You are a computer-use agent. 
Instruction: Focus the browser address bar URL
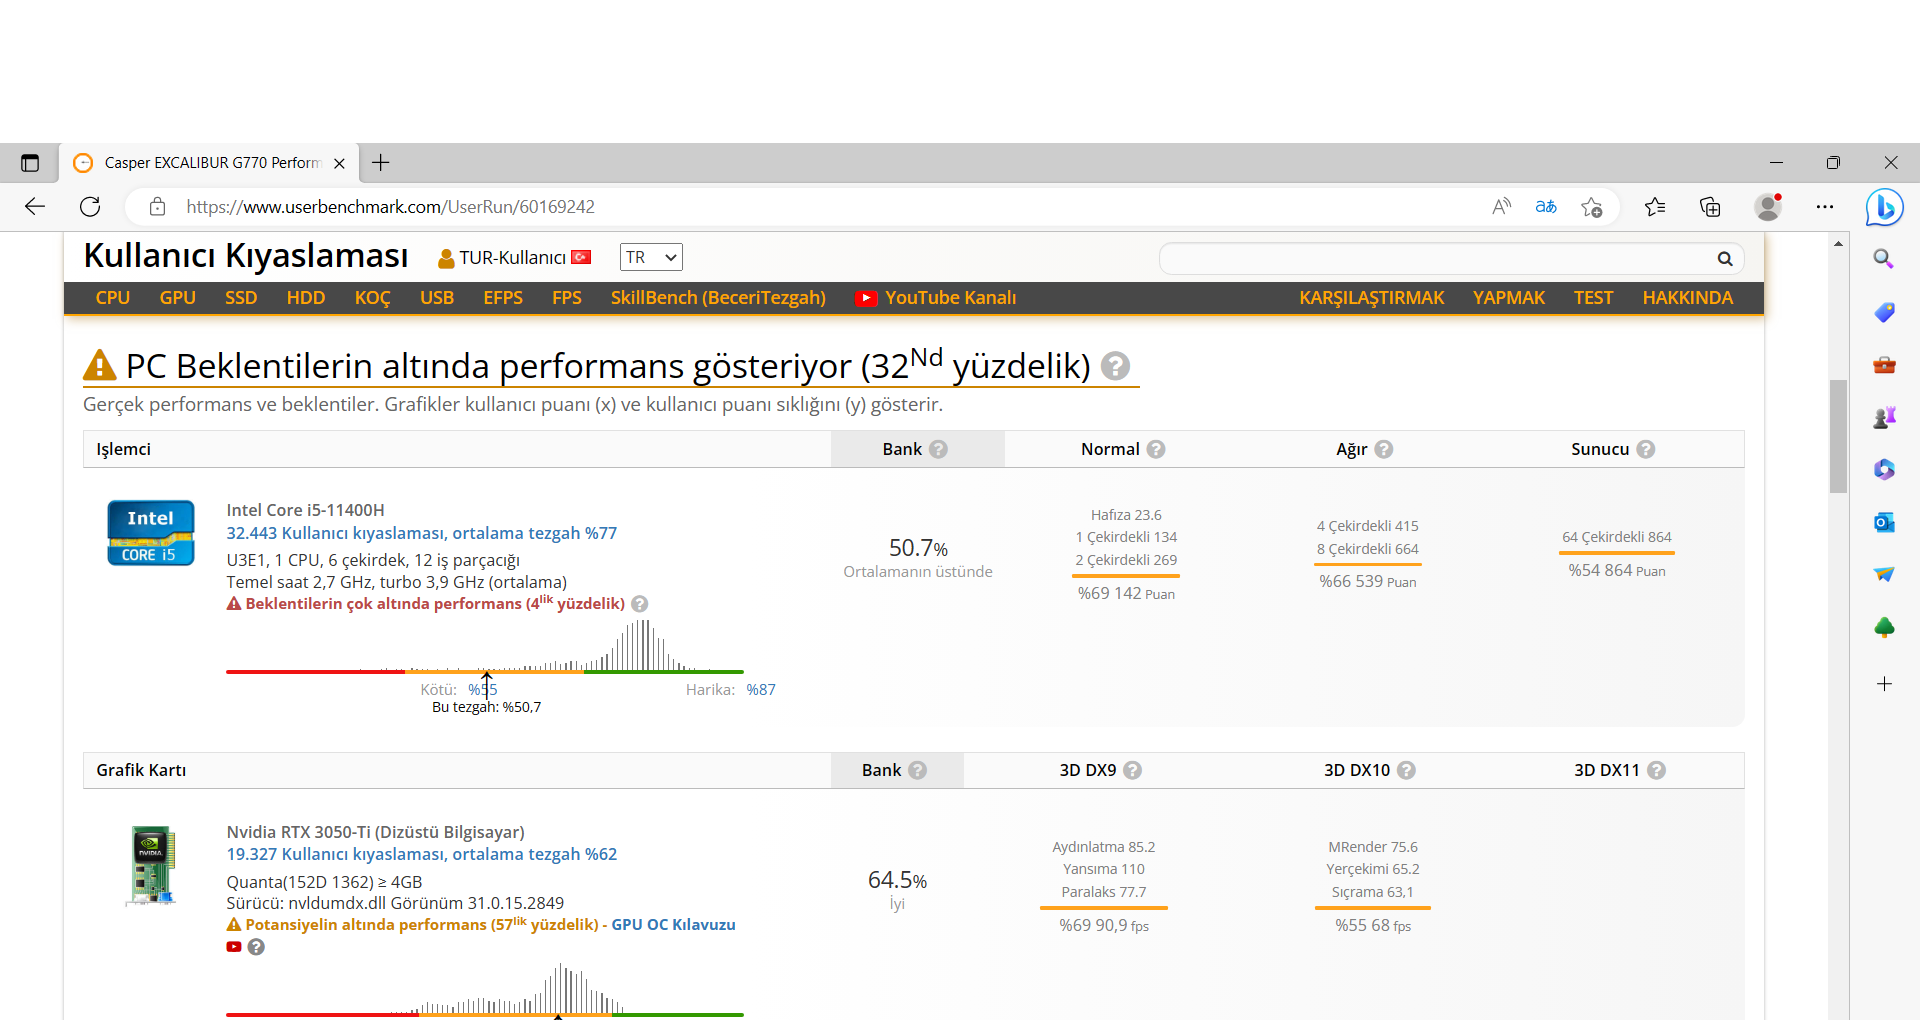coord(390,207)
